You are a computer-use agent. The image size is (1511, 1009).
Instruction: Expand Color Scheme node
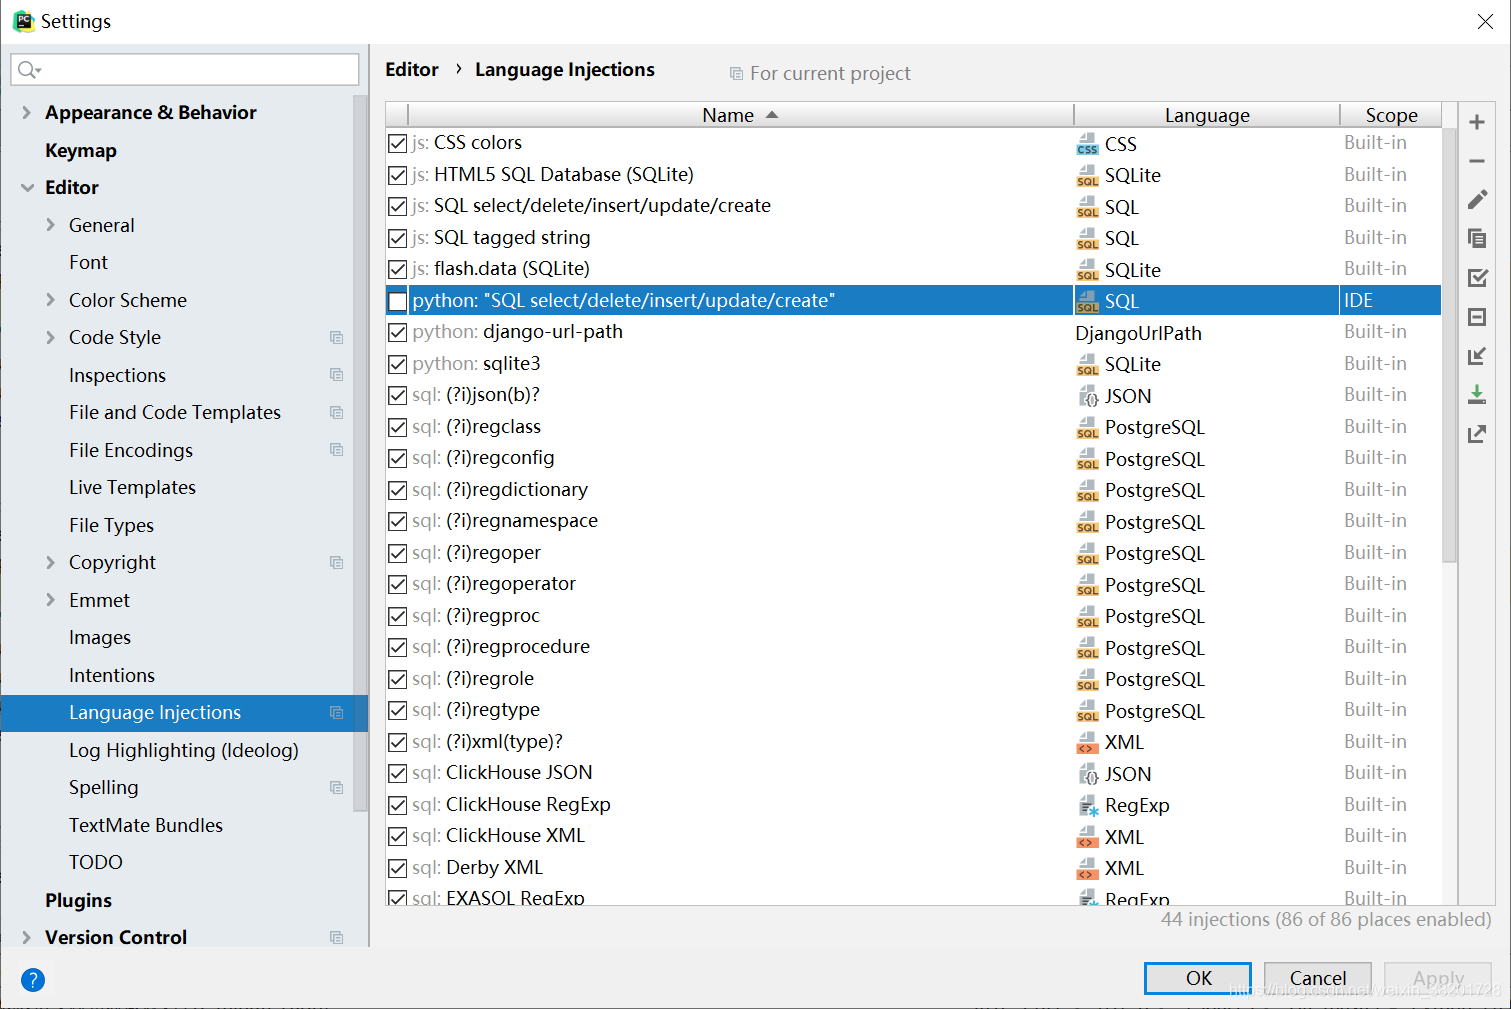50,300
